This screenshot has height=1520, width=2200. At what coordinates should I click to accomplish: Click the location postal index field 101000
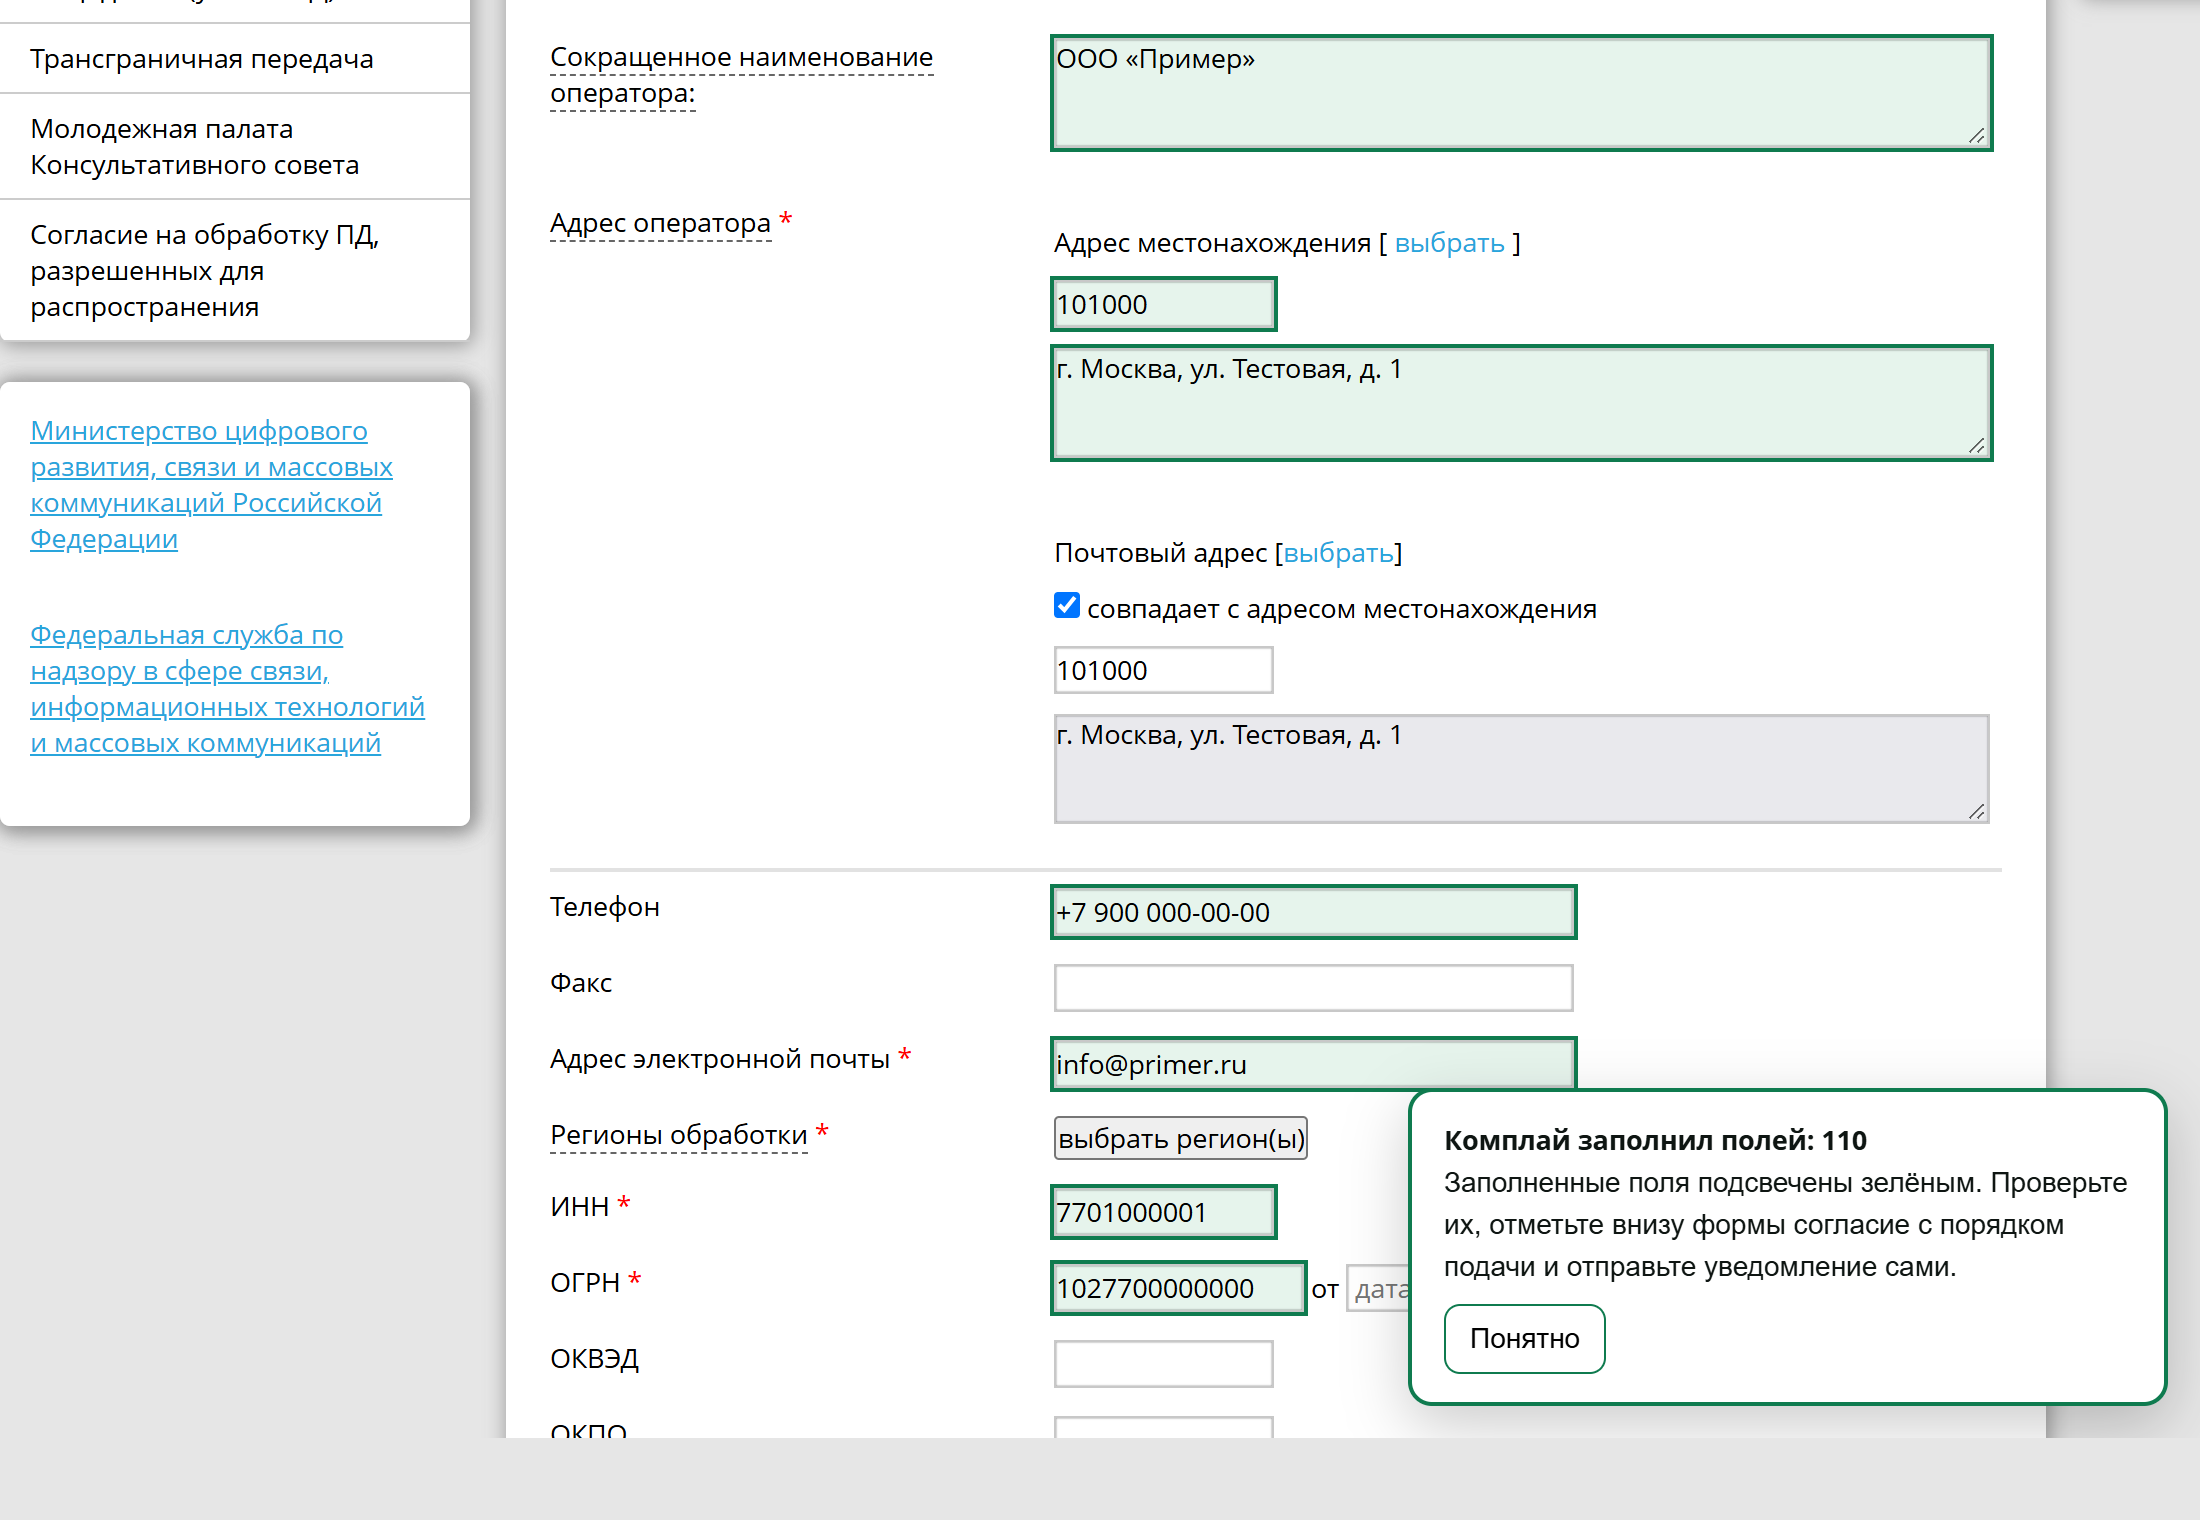tap(1164, 304)
